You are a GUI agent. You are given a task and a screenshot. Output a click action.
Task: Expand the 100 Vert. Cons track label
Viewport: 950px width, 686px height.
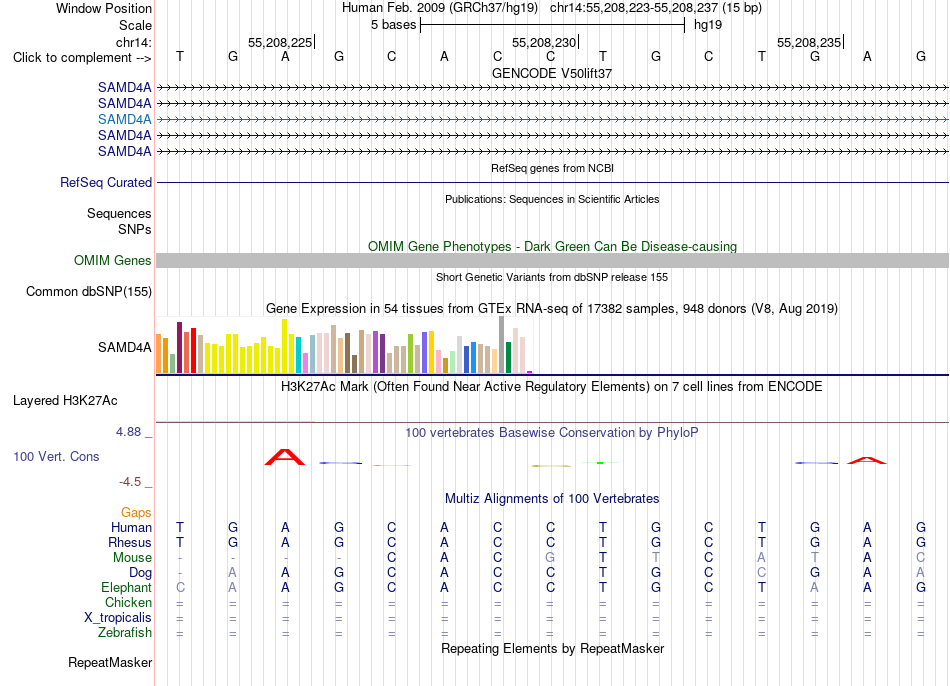click(56, 456)
